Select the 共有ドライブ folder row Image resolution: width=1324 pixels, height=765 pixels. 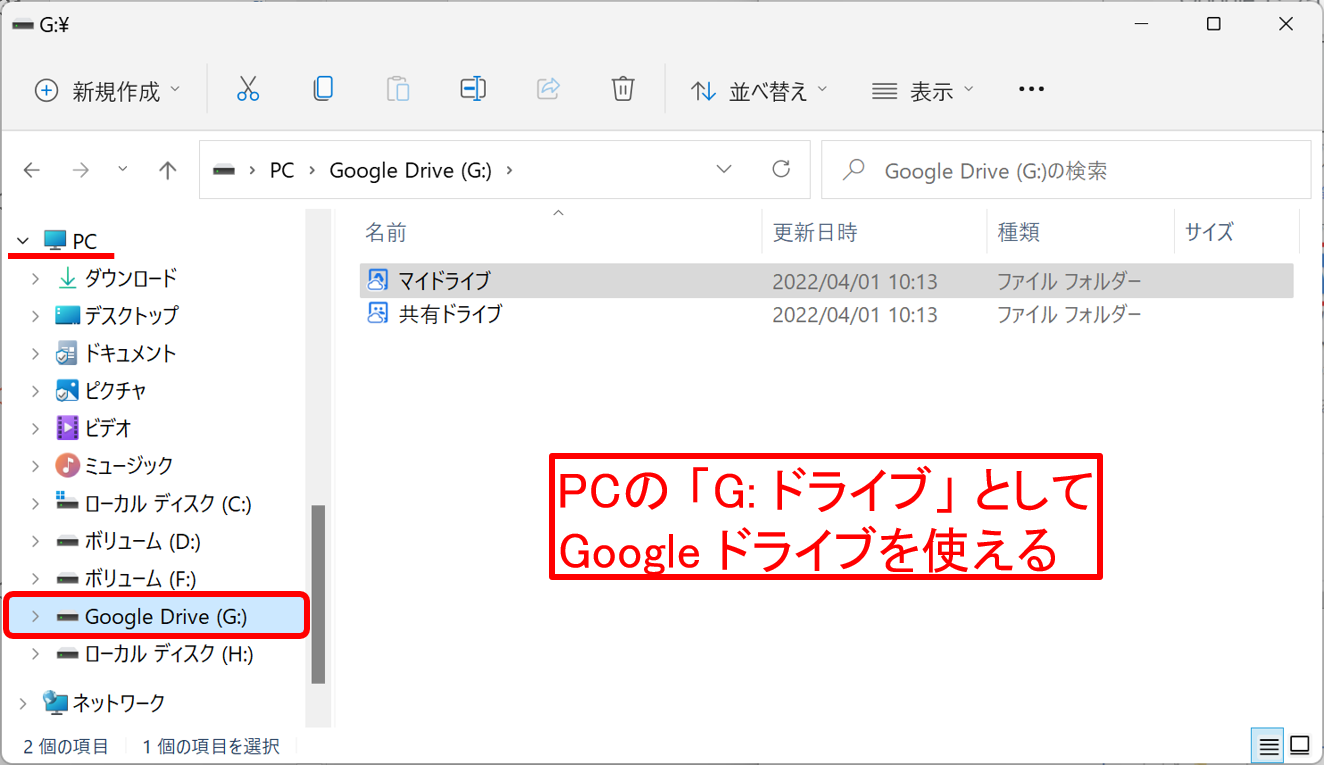pos(826,314)
